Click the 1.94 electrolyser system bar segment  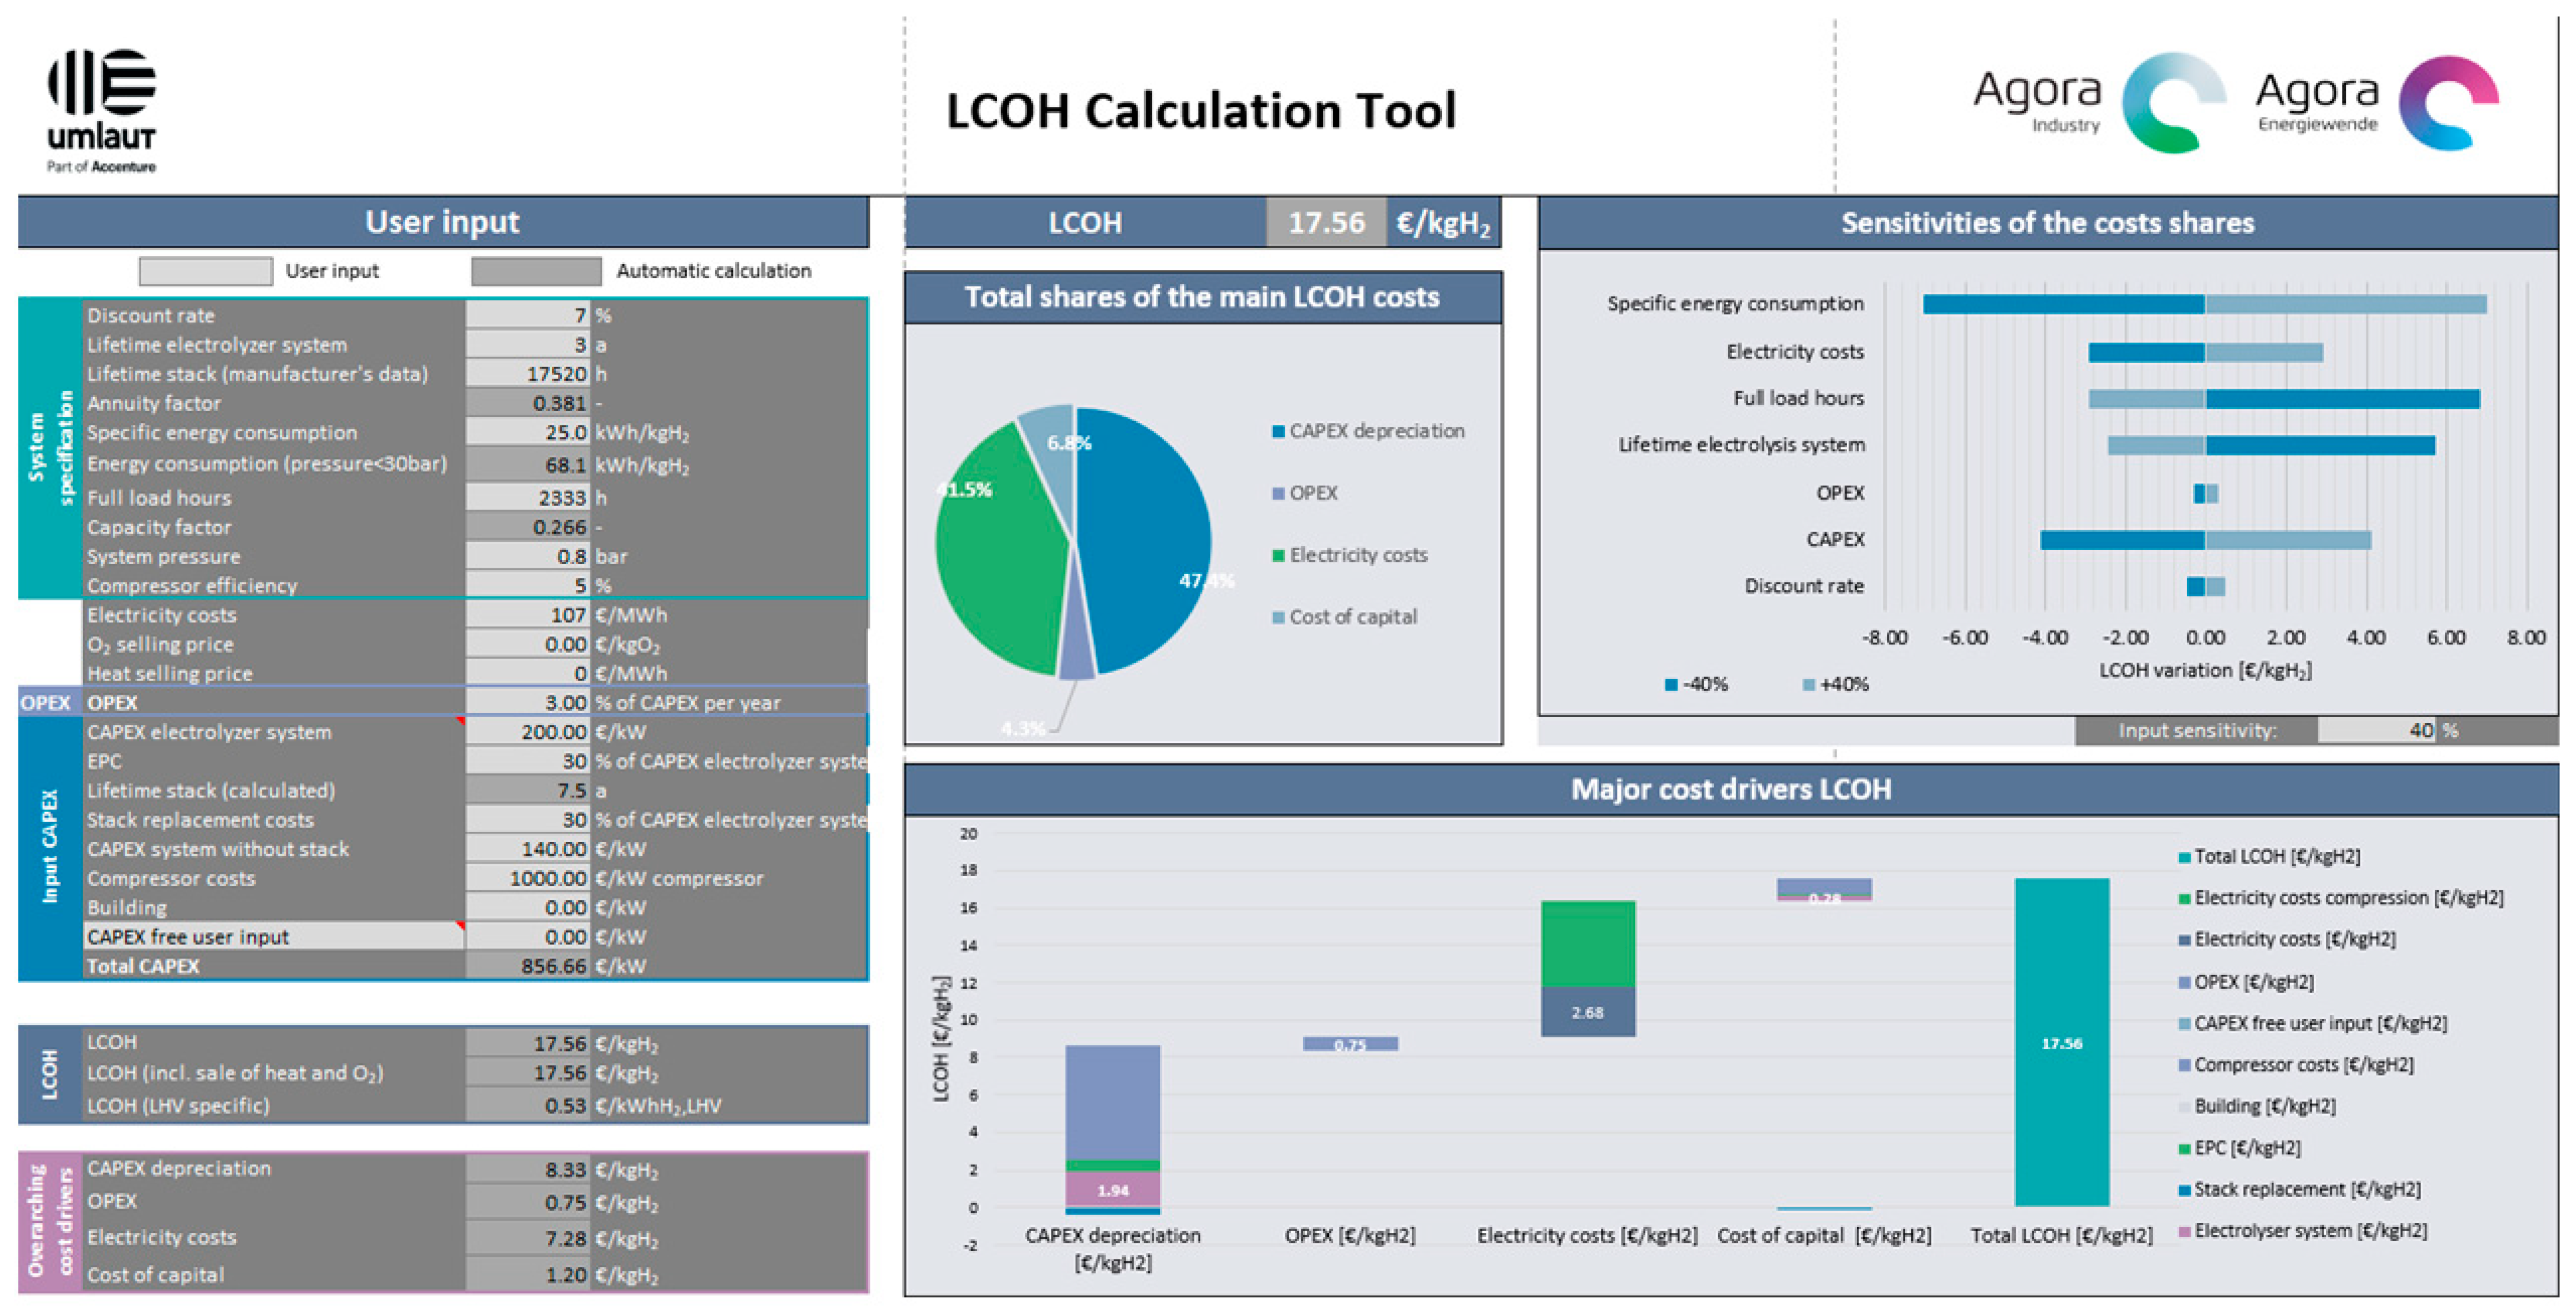click(x=1112, y=1189)
